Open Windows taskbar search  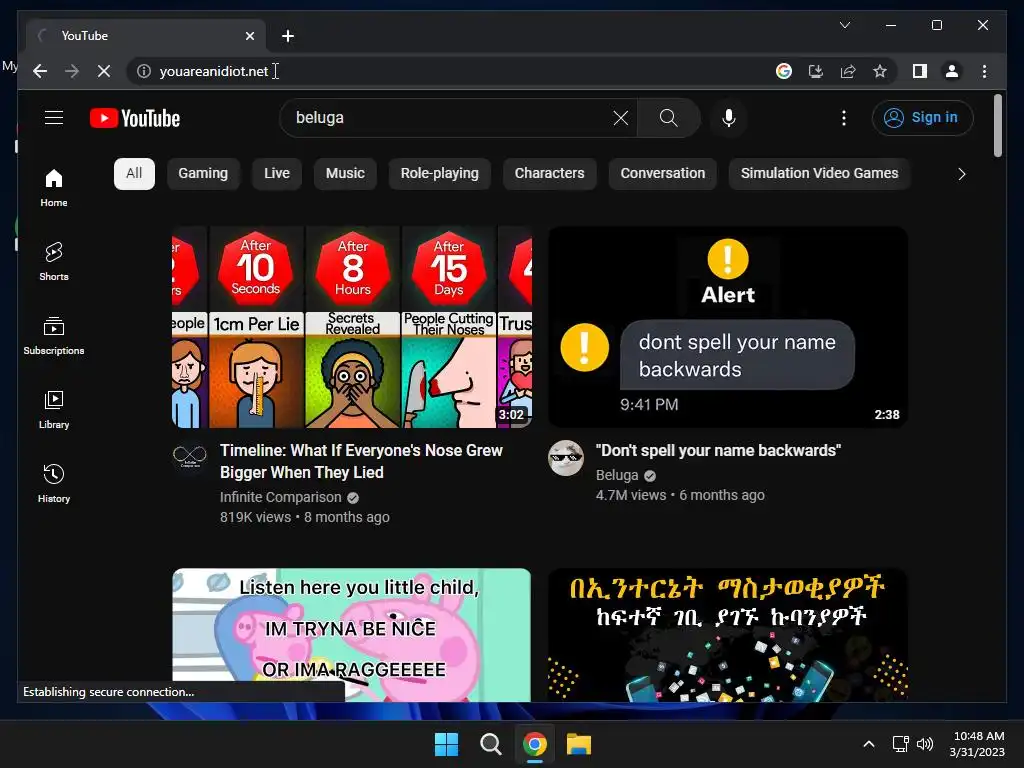click(x=490, y=744)
